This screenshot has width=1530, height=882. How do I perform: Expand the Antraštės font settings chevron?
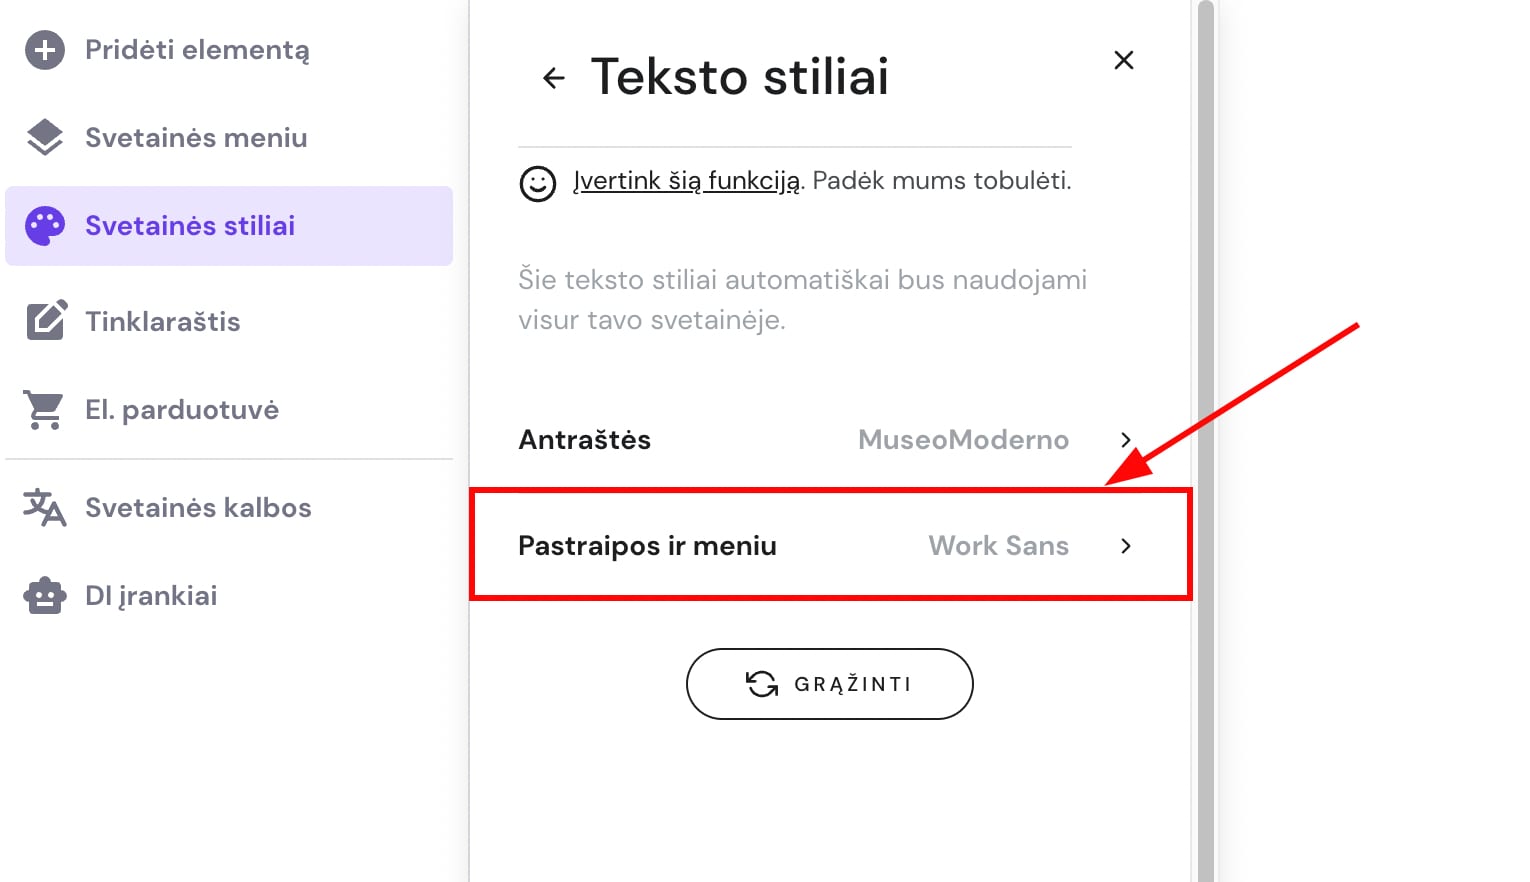point(1125,440)
